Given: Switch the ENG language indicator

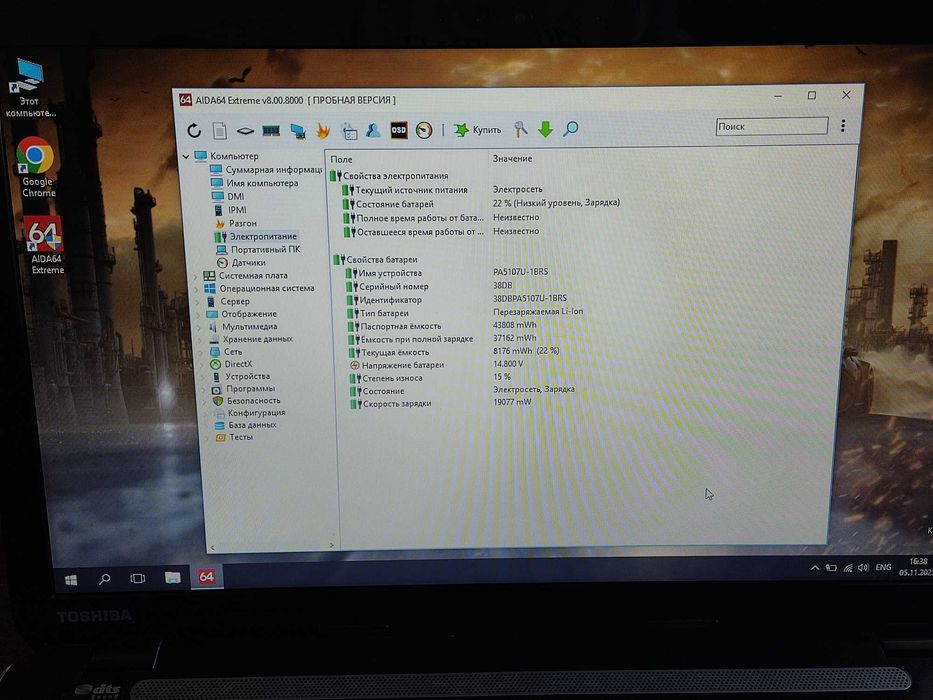Looking at the screenshot, I should click(x=884, y=567).
